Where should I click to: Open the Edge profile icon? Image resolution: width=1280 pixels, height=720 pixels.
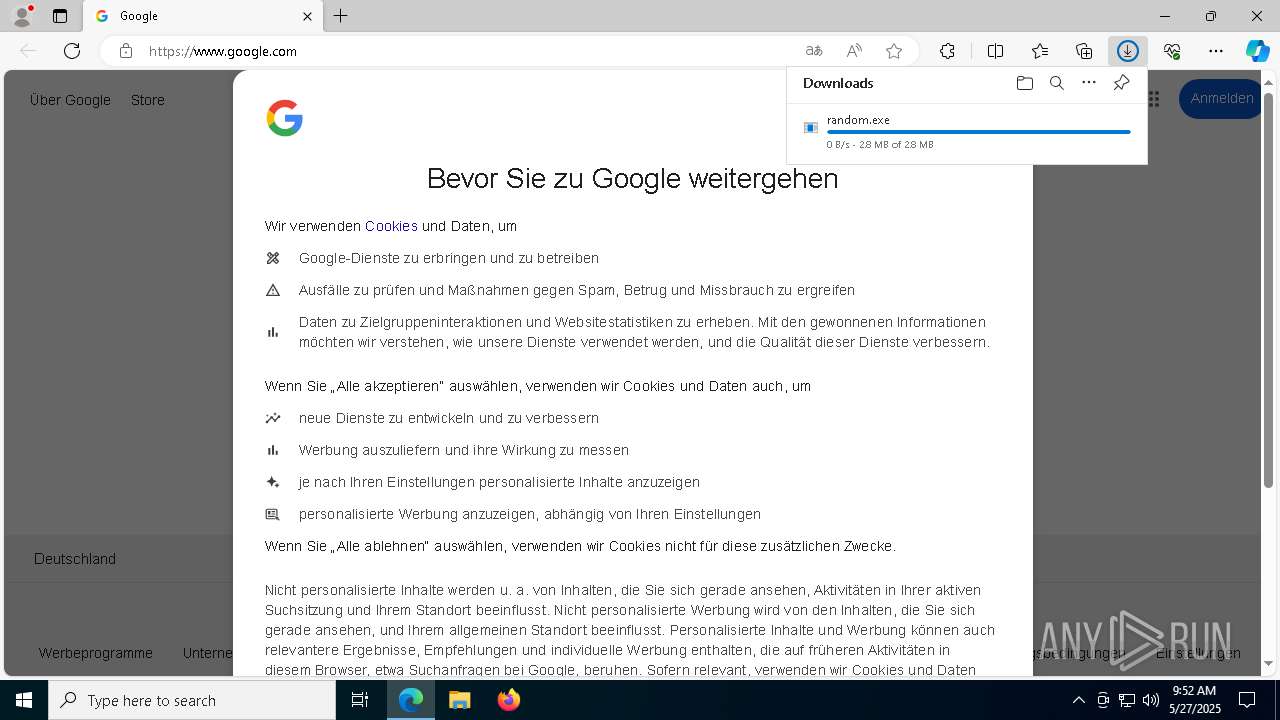coord(22,16)
